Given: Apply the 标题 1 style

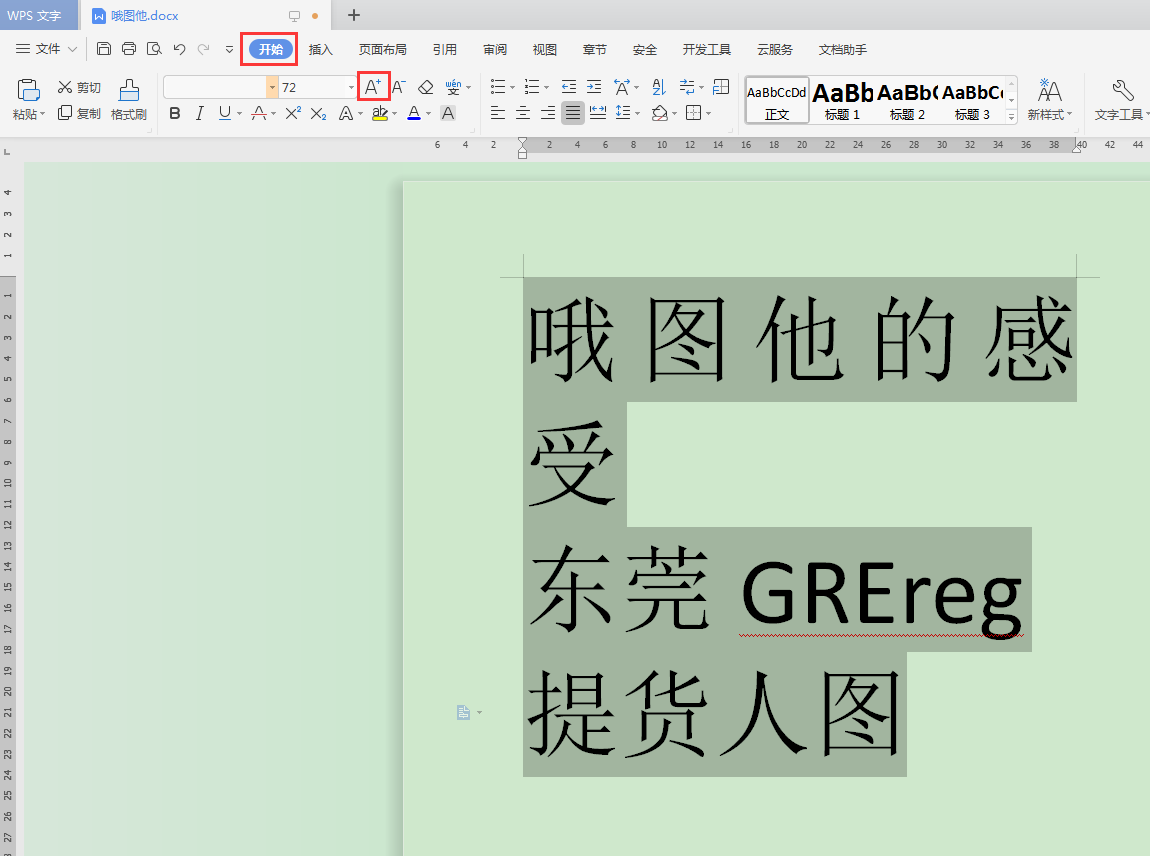Looking at the screenshot, I should pos(842,100).
